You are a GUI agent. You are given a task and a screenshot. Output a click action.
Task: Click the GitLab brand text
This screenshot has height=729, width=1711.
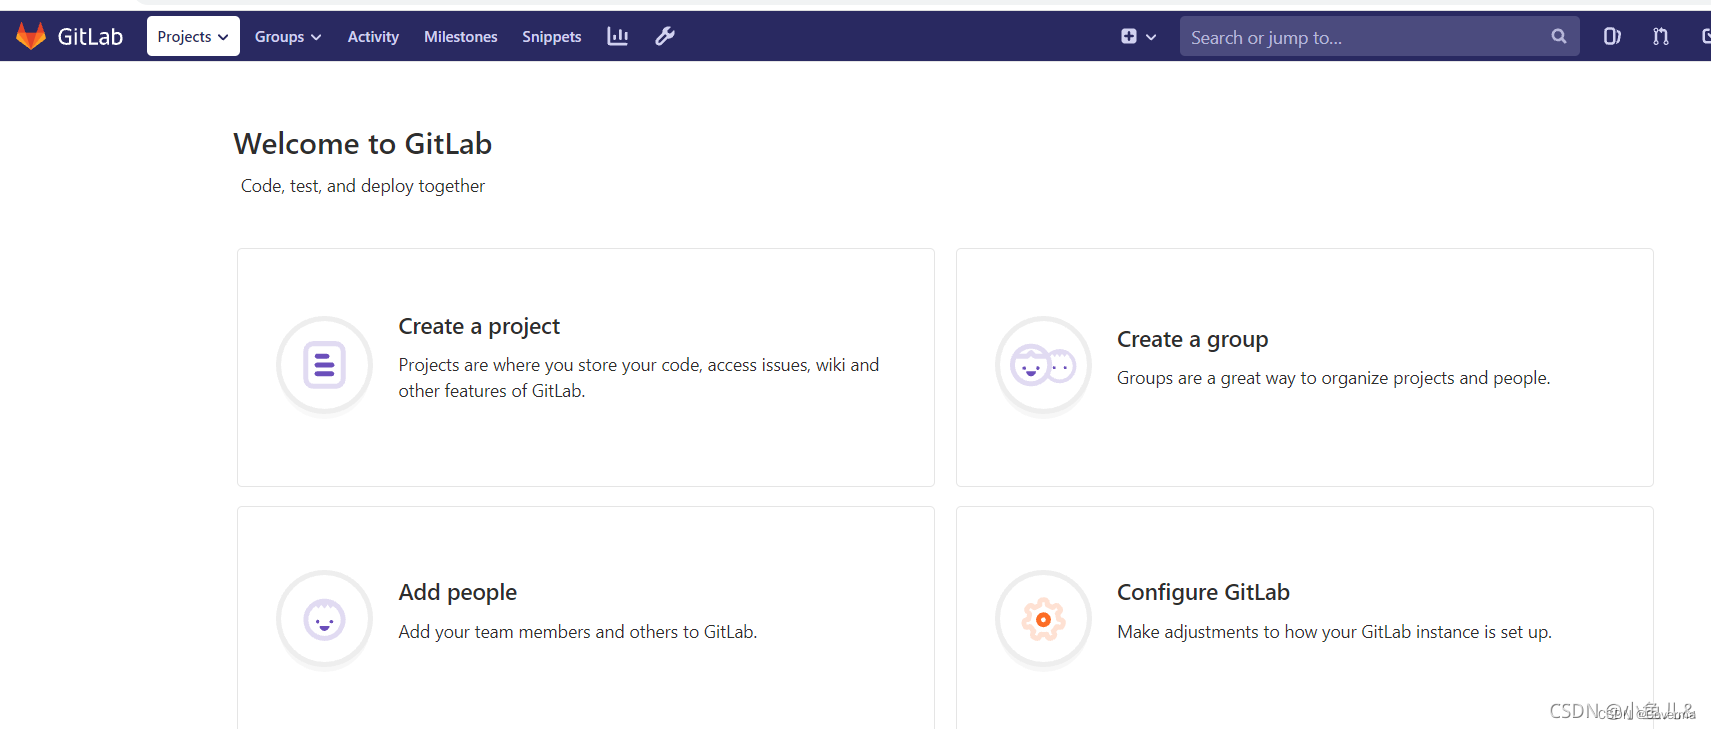click(90, 36)
